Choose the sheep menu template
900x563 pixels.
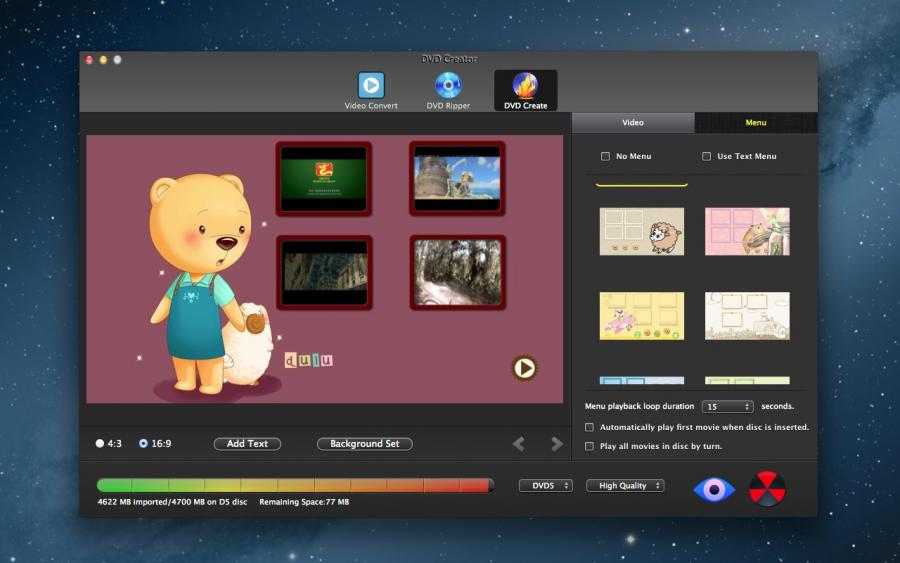(x=642, y=231)
